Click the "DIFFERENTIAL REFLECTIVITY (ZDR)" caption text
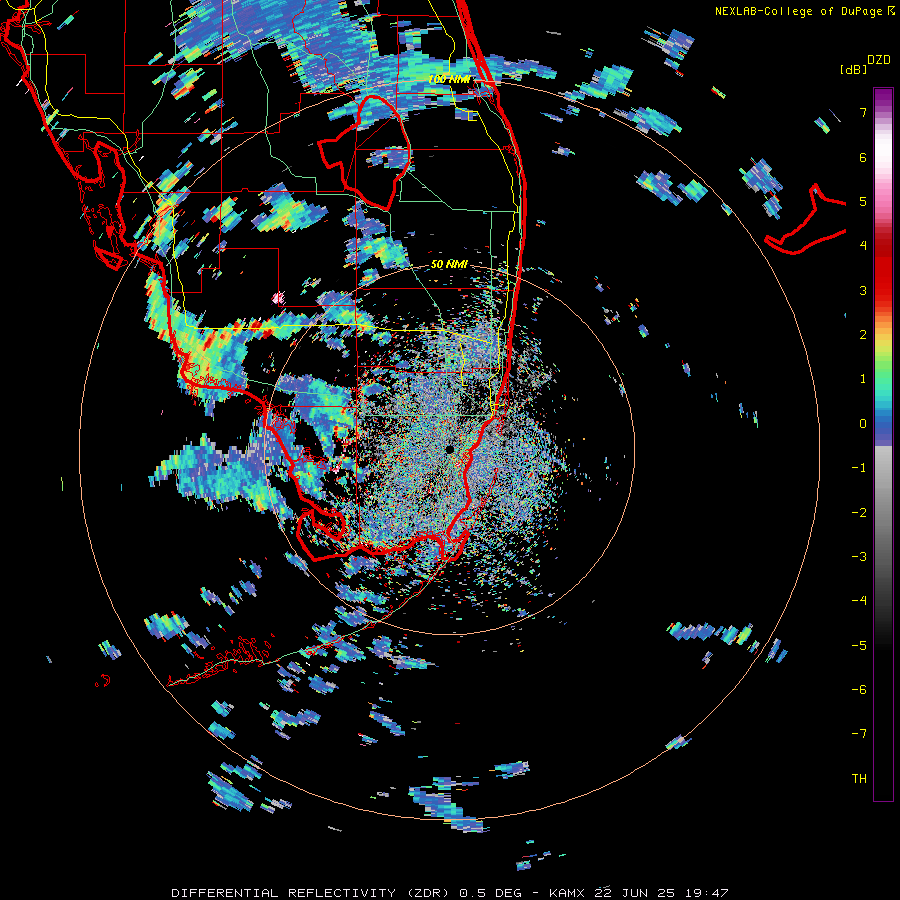 click(x=313, y=893)
